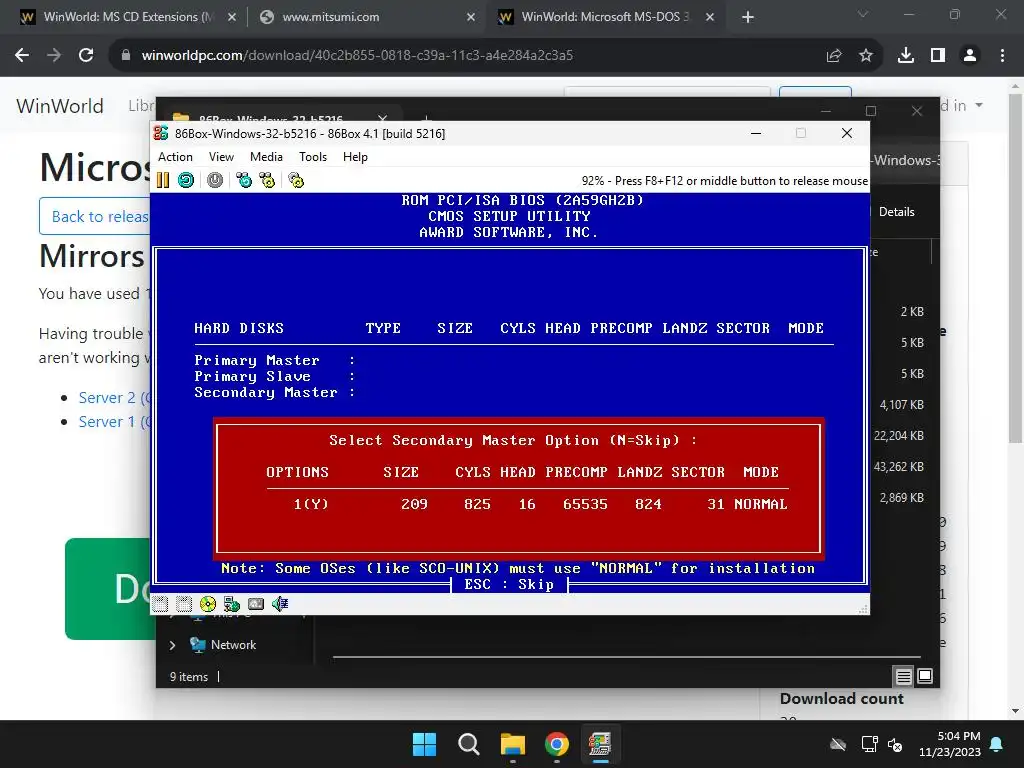The width and height of the screenshot is (1024, 768).
Task: Click the 86Box title bar app icon
Action: coord(161,133)
